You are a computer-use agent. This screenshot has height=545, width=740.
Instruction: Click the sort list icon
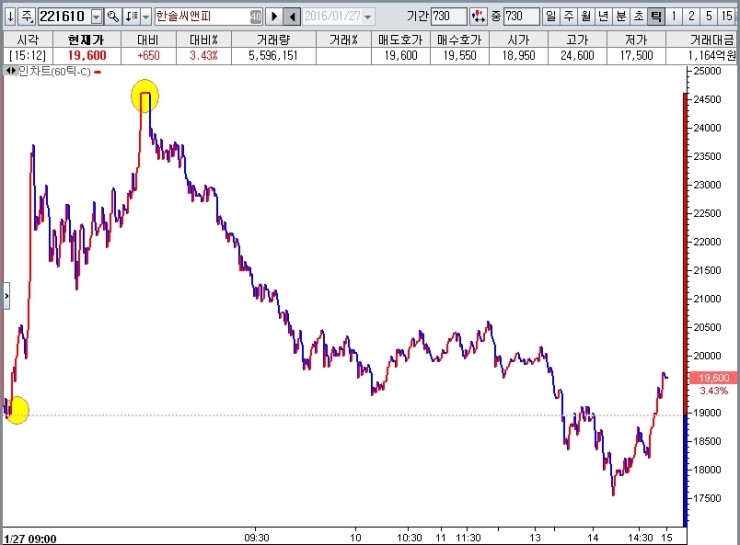132,17
